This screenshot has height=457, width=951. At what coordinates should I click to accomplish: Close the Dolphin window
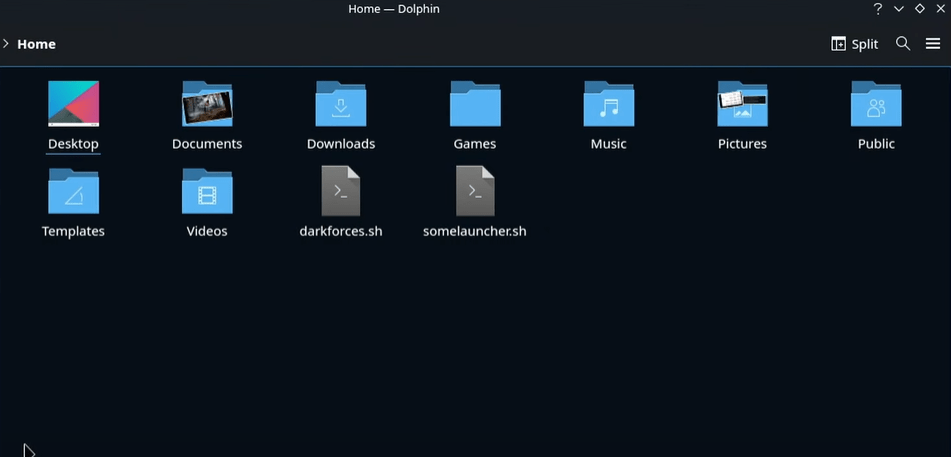pos(941,9)
